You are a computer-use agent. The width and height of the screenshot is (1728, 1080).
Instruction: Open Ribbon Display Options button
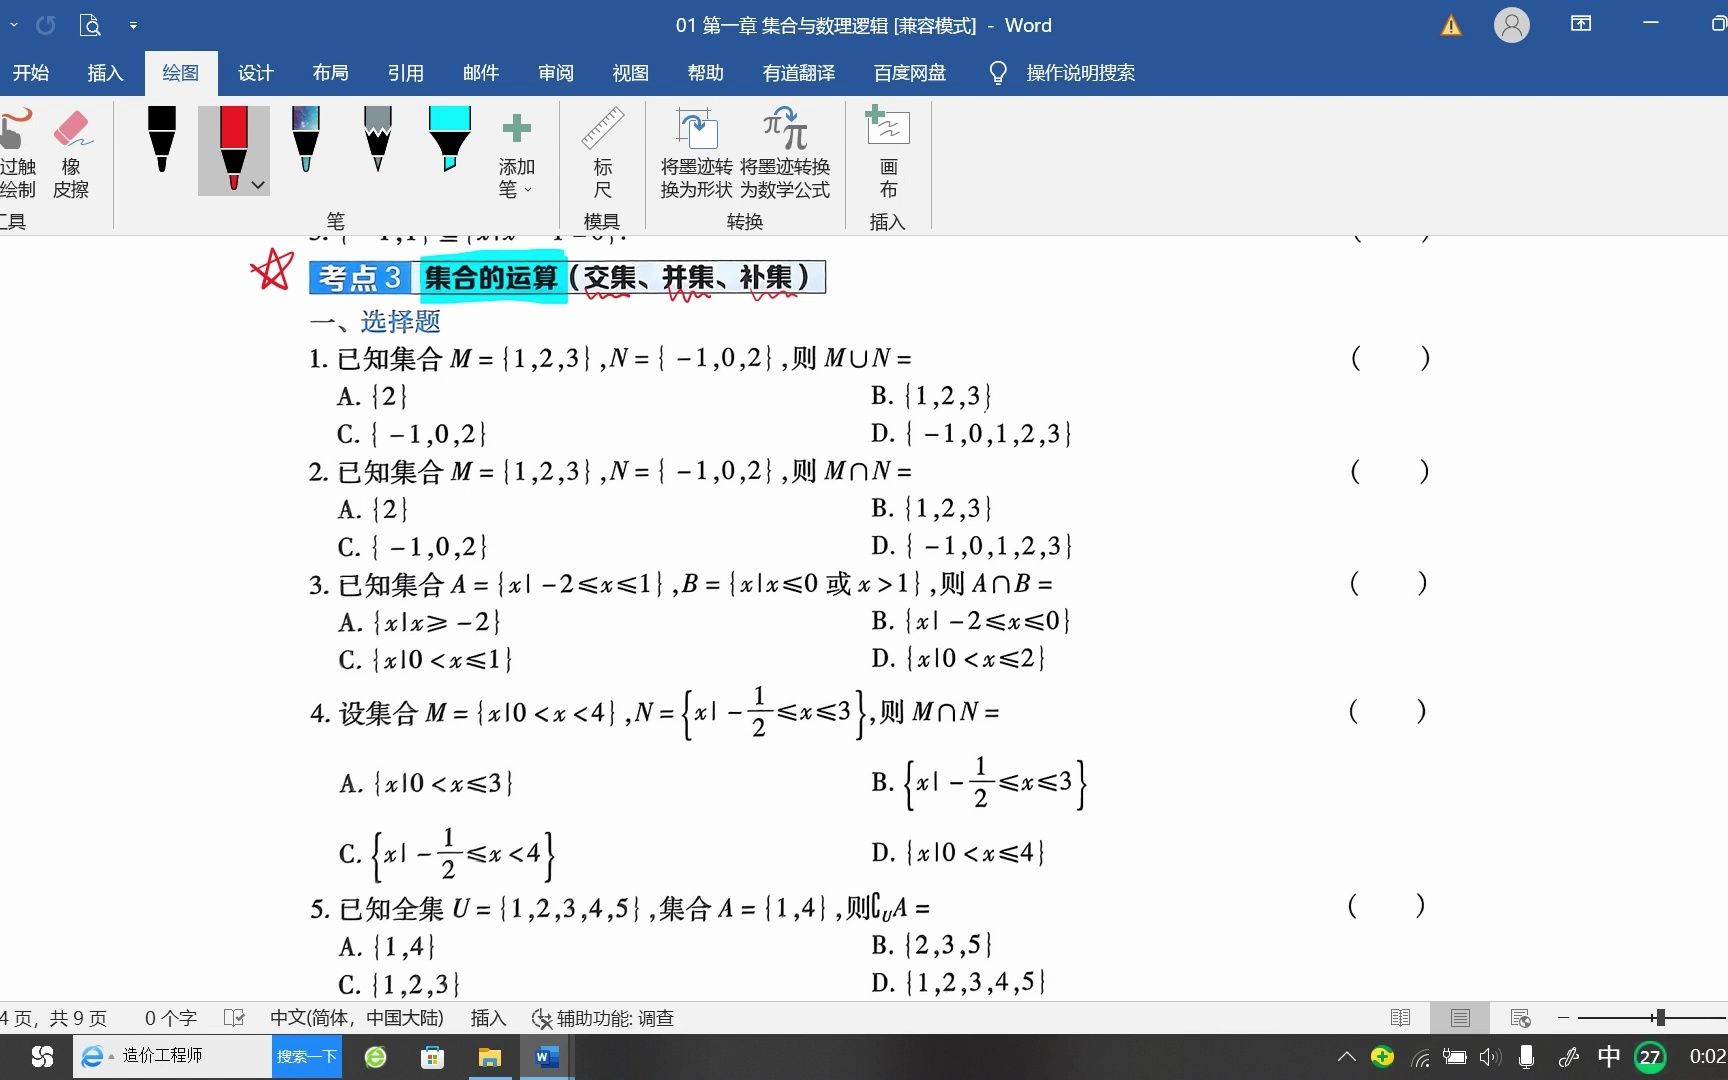click(x=1581, y=24)
